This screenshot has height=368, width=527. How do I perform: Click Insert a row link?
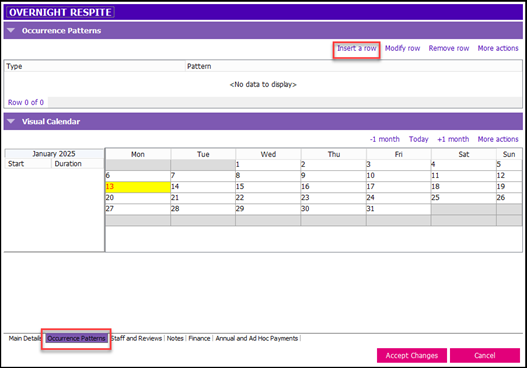coord(357,48)
